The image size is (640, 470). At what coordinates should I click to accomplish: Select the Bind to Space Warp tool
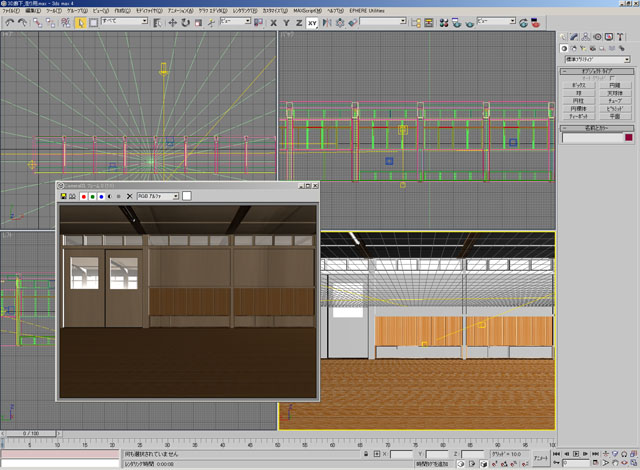click(65, 23)
